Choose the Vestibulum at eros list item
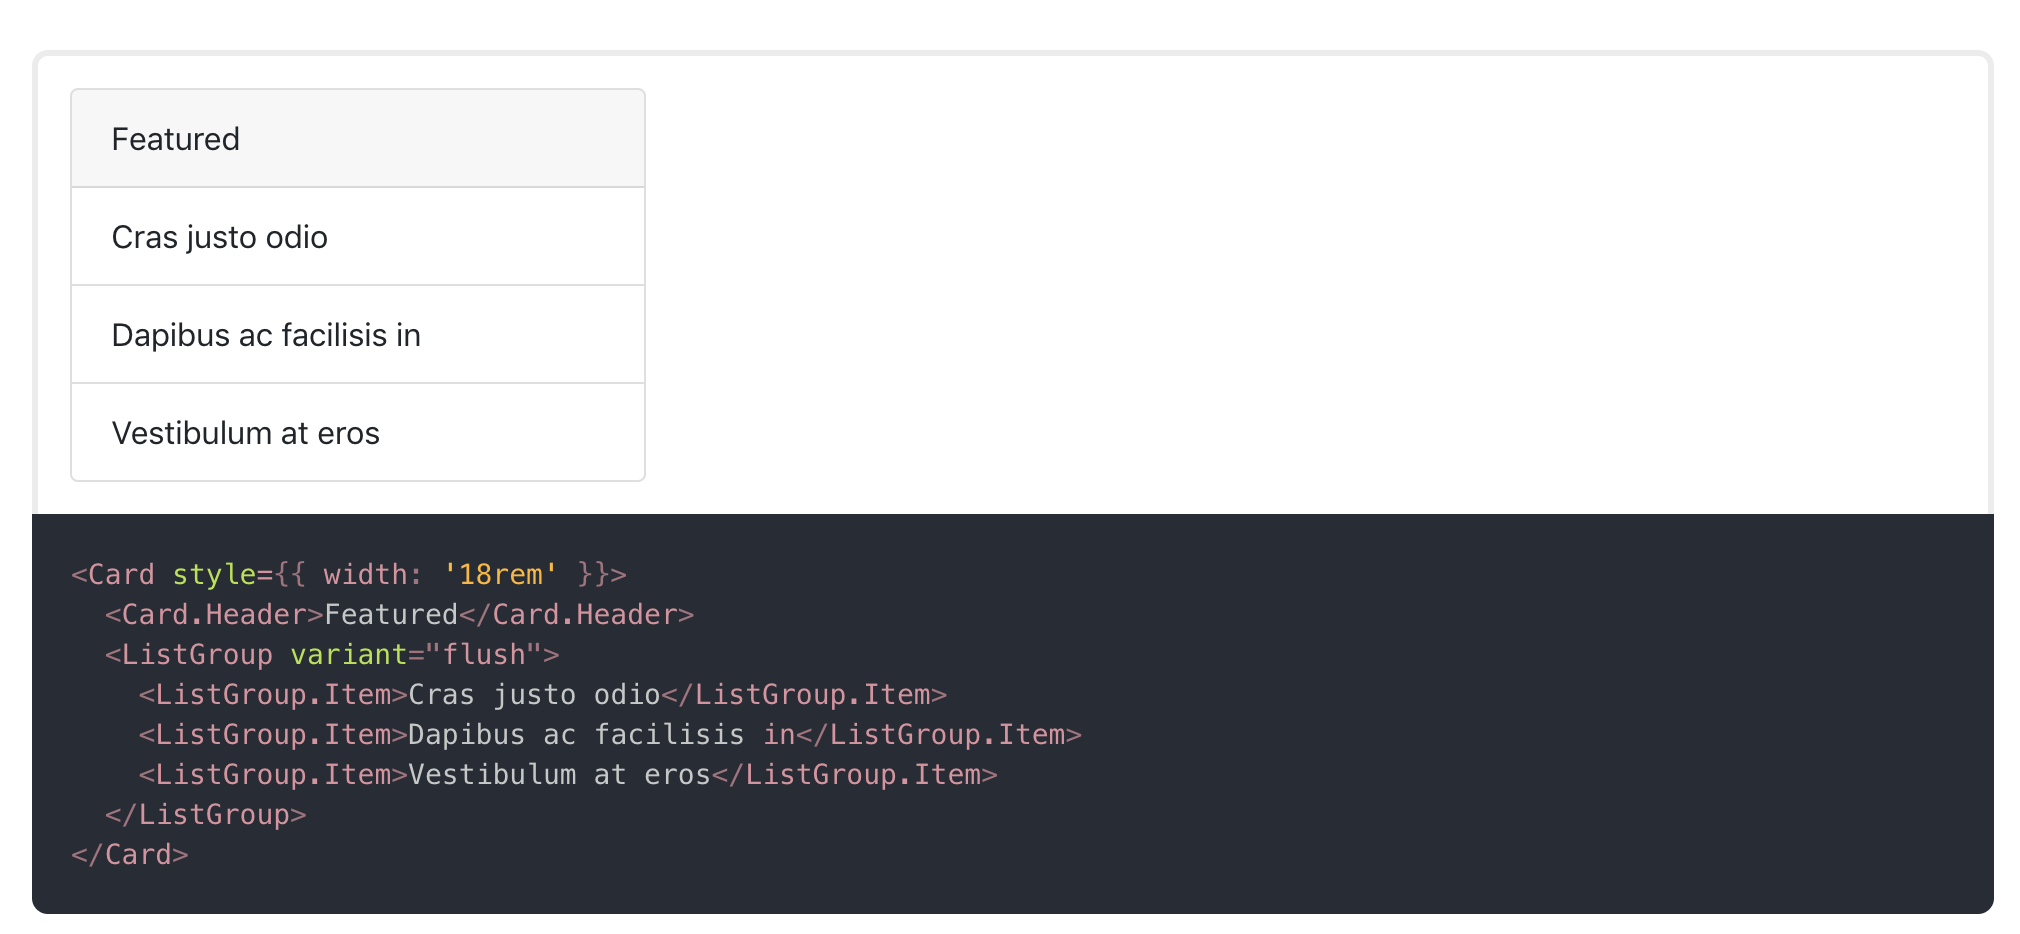2020x934 pixels. (358, 433)
